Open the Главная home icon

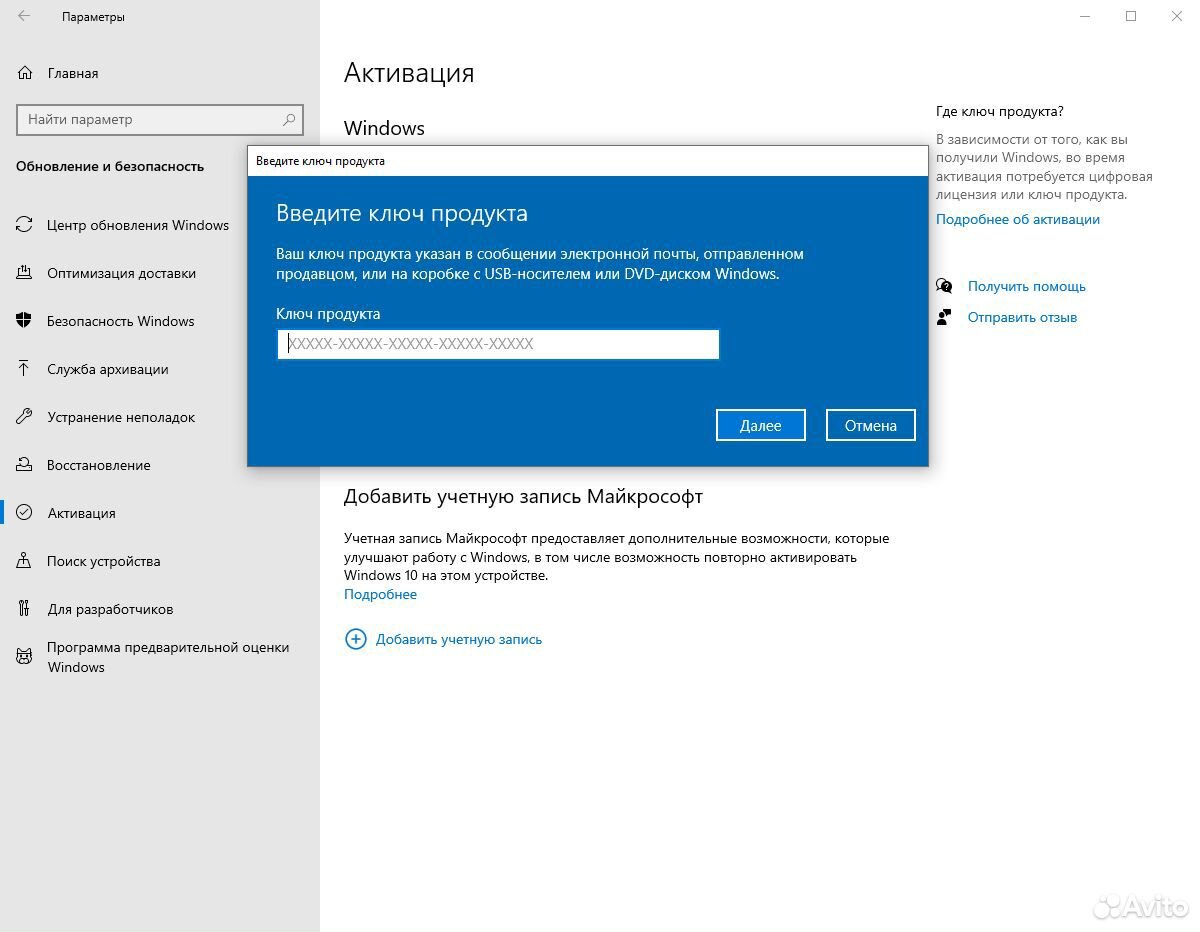click(24, 73)
